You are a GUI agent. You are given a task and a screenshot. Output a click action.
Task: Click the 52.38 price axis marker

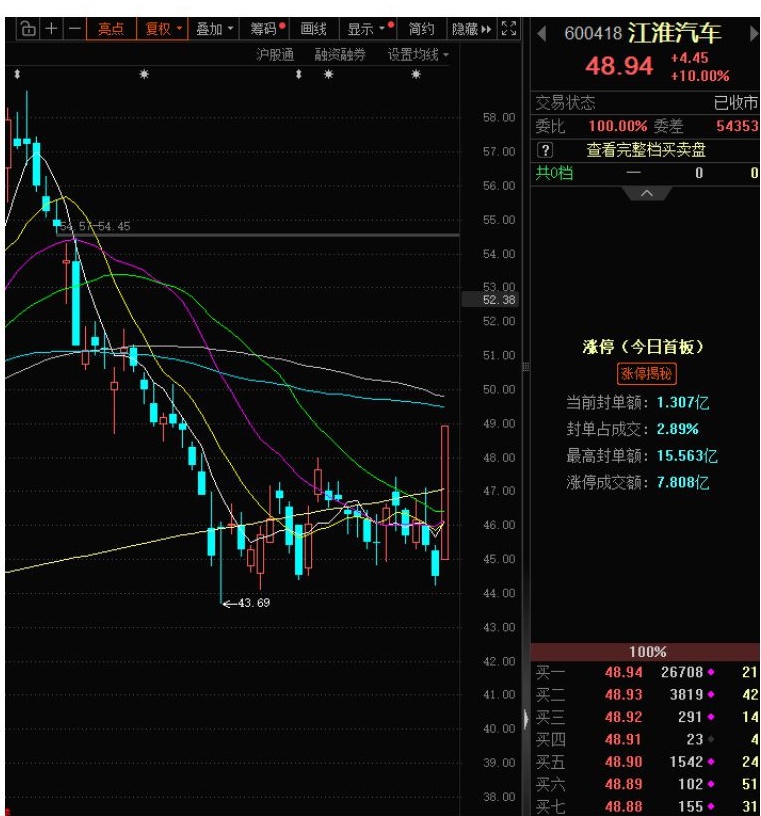(490, 300)
